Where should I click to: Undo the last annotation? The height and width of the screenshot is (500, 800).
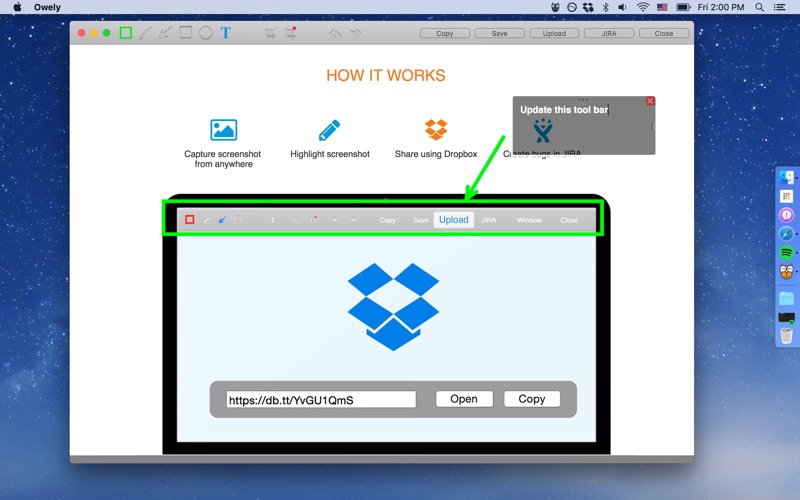[x=335, y=33]
